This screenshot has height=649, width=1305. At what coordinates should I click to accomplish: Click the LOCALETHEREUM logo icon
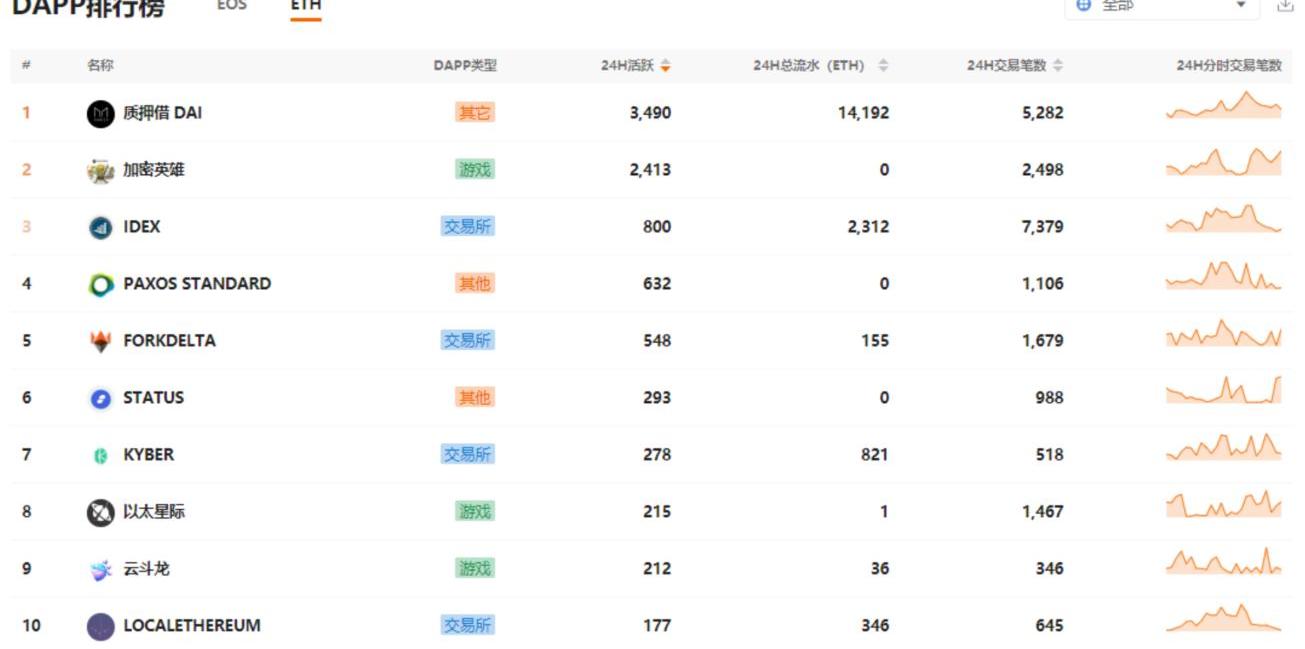[101, 627]
